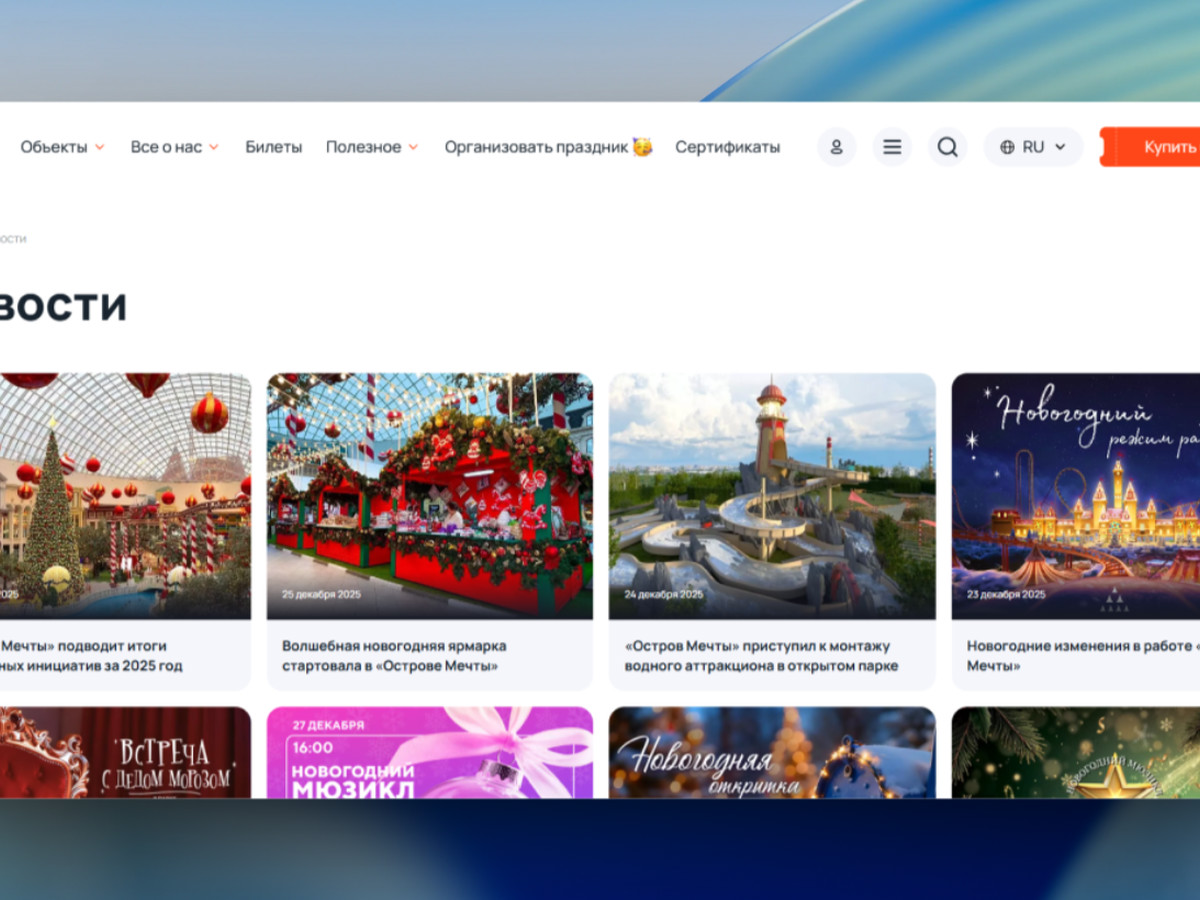Screen dimensions: 1200x900
Task: Open the Полезное navigation item
Action: coord(363,147)
